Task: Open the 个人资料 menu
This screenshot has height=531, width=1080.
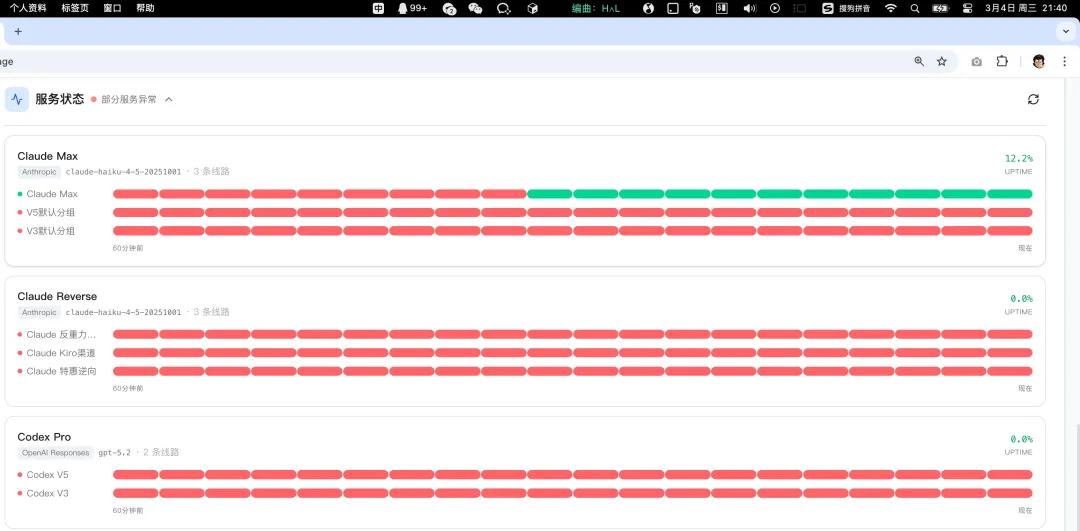Action: tap(28, 8)
